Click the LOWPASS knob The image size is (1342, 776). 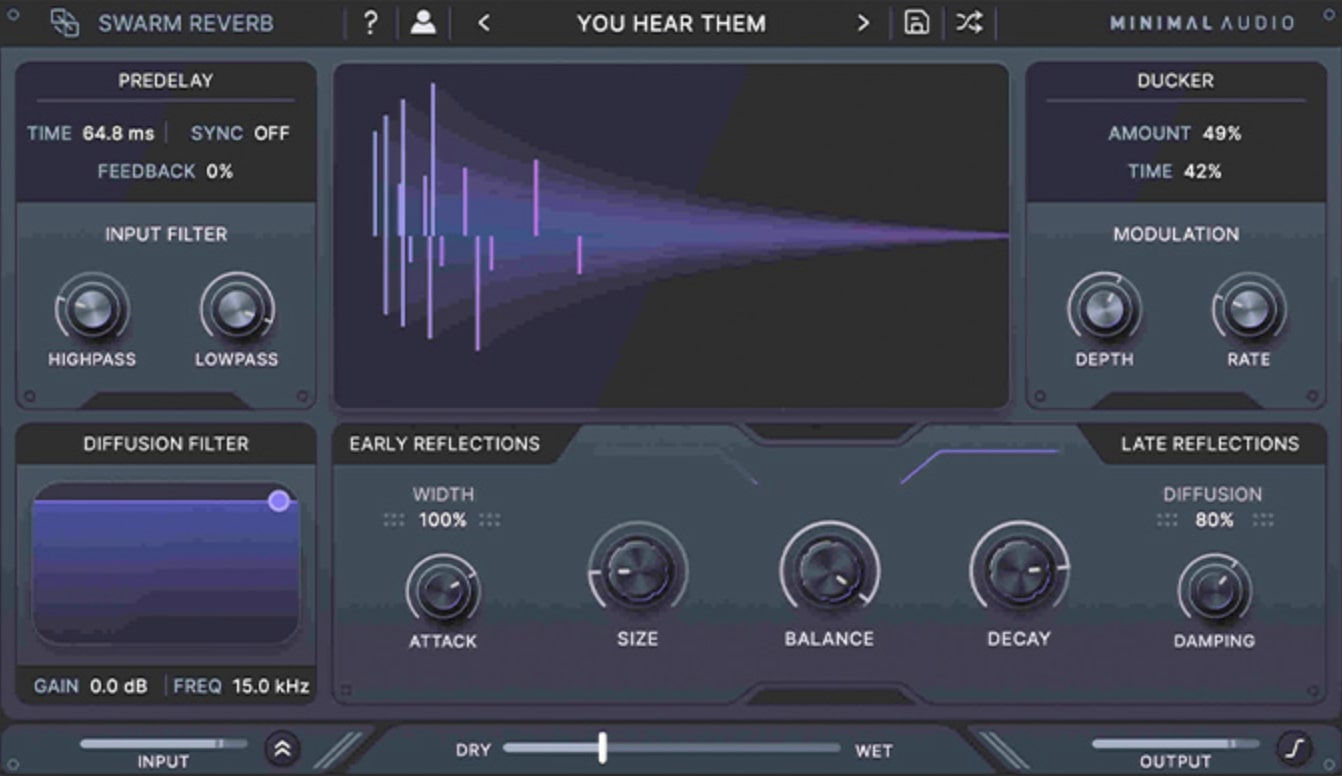[x=237, y=308]
